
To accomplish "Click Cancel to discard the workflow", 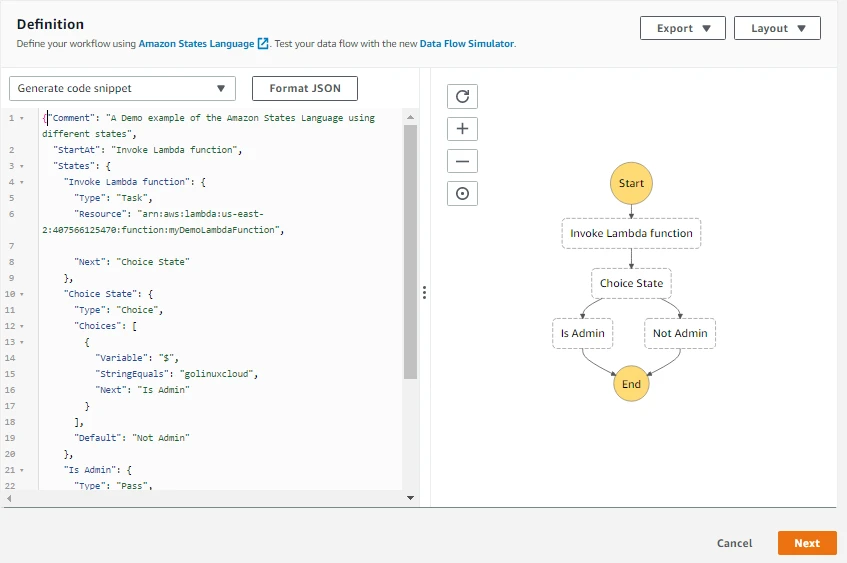I will [x=734, y=543].
